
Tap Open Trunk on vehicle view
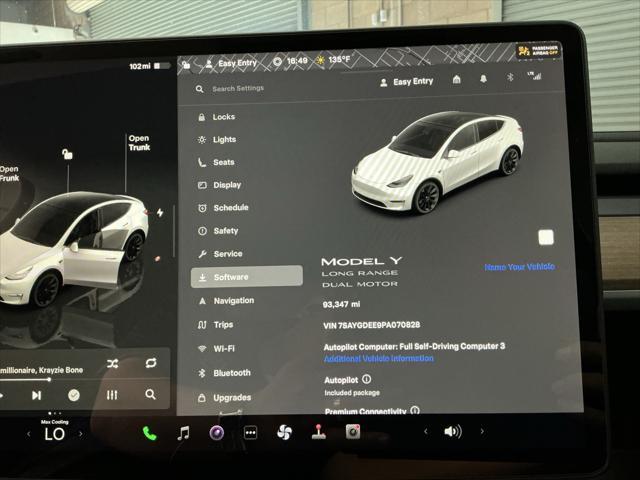[139, 143]
